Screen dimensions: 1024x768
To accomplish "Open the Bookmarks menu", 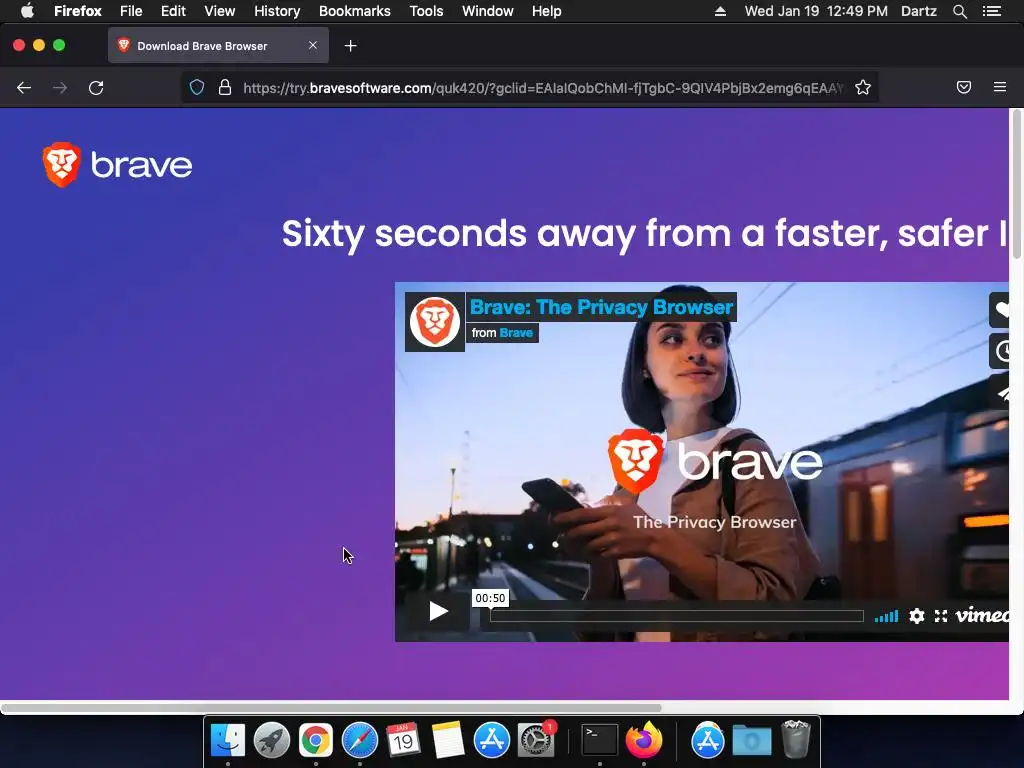I will tap(355, 11).
